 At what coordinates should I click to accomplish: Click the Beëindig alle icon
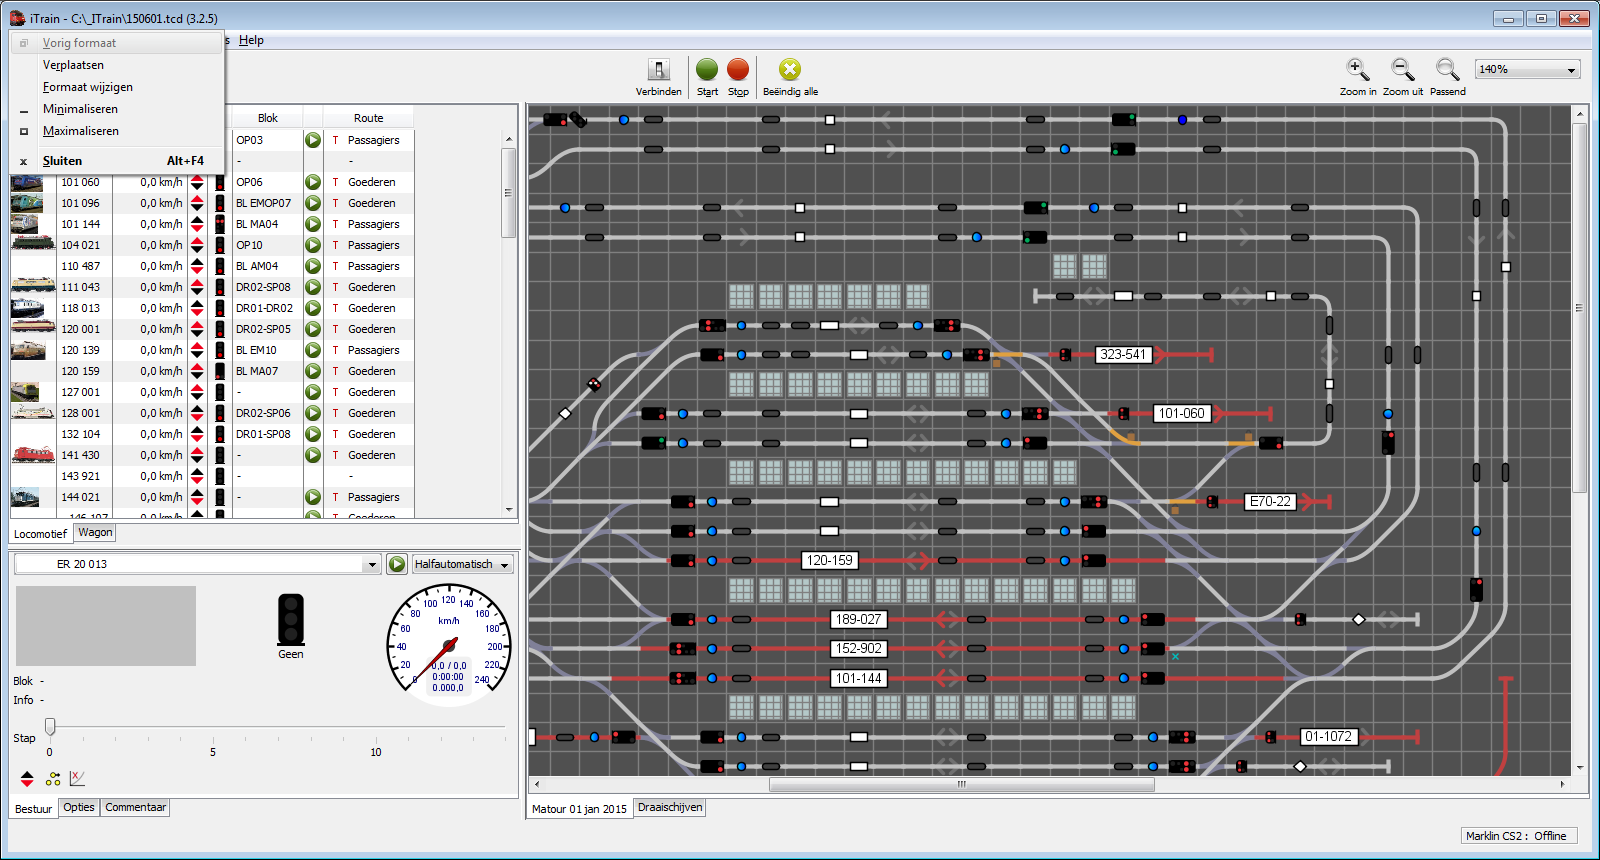[790, 69]
